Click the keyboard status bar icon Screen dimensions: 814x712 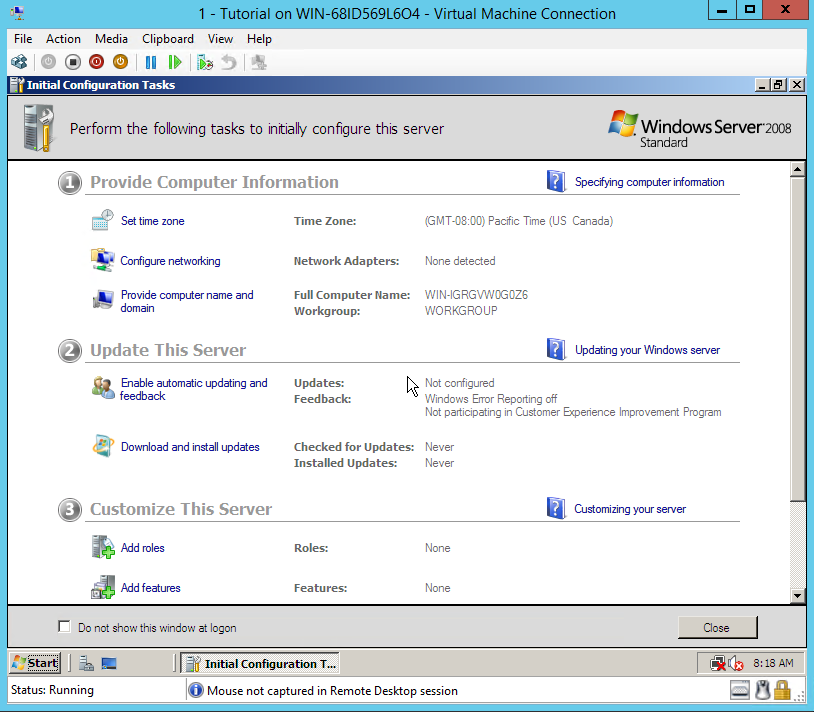coord(740,690)
